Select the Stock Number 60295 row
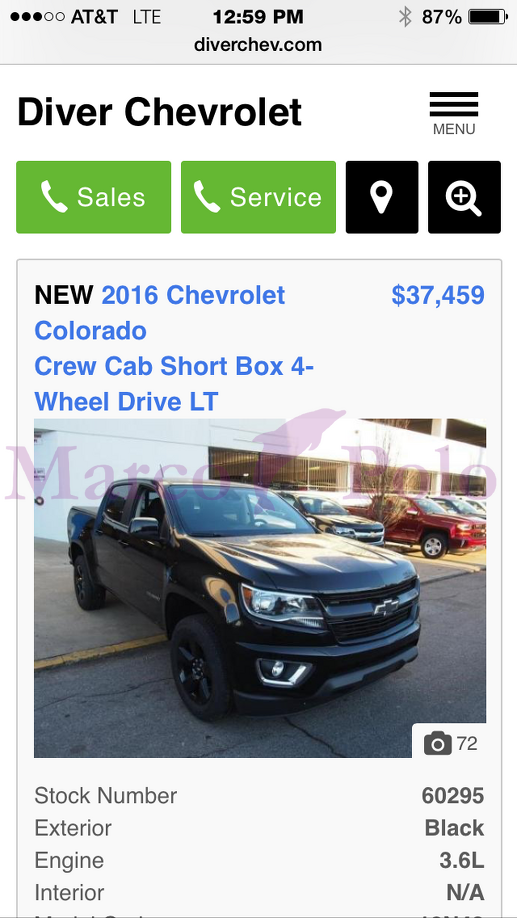This screenshot has height=918, width=517. [x=259, y=796]
